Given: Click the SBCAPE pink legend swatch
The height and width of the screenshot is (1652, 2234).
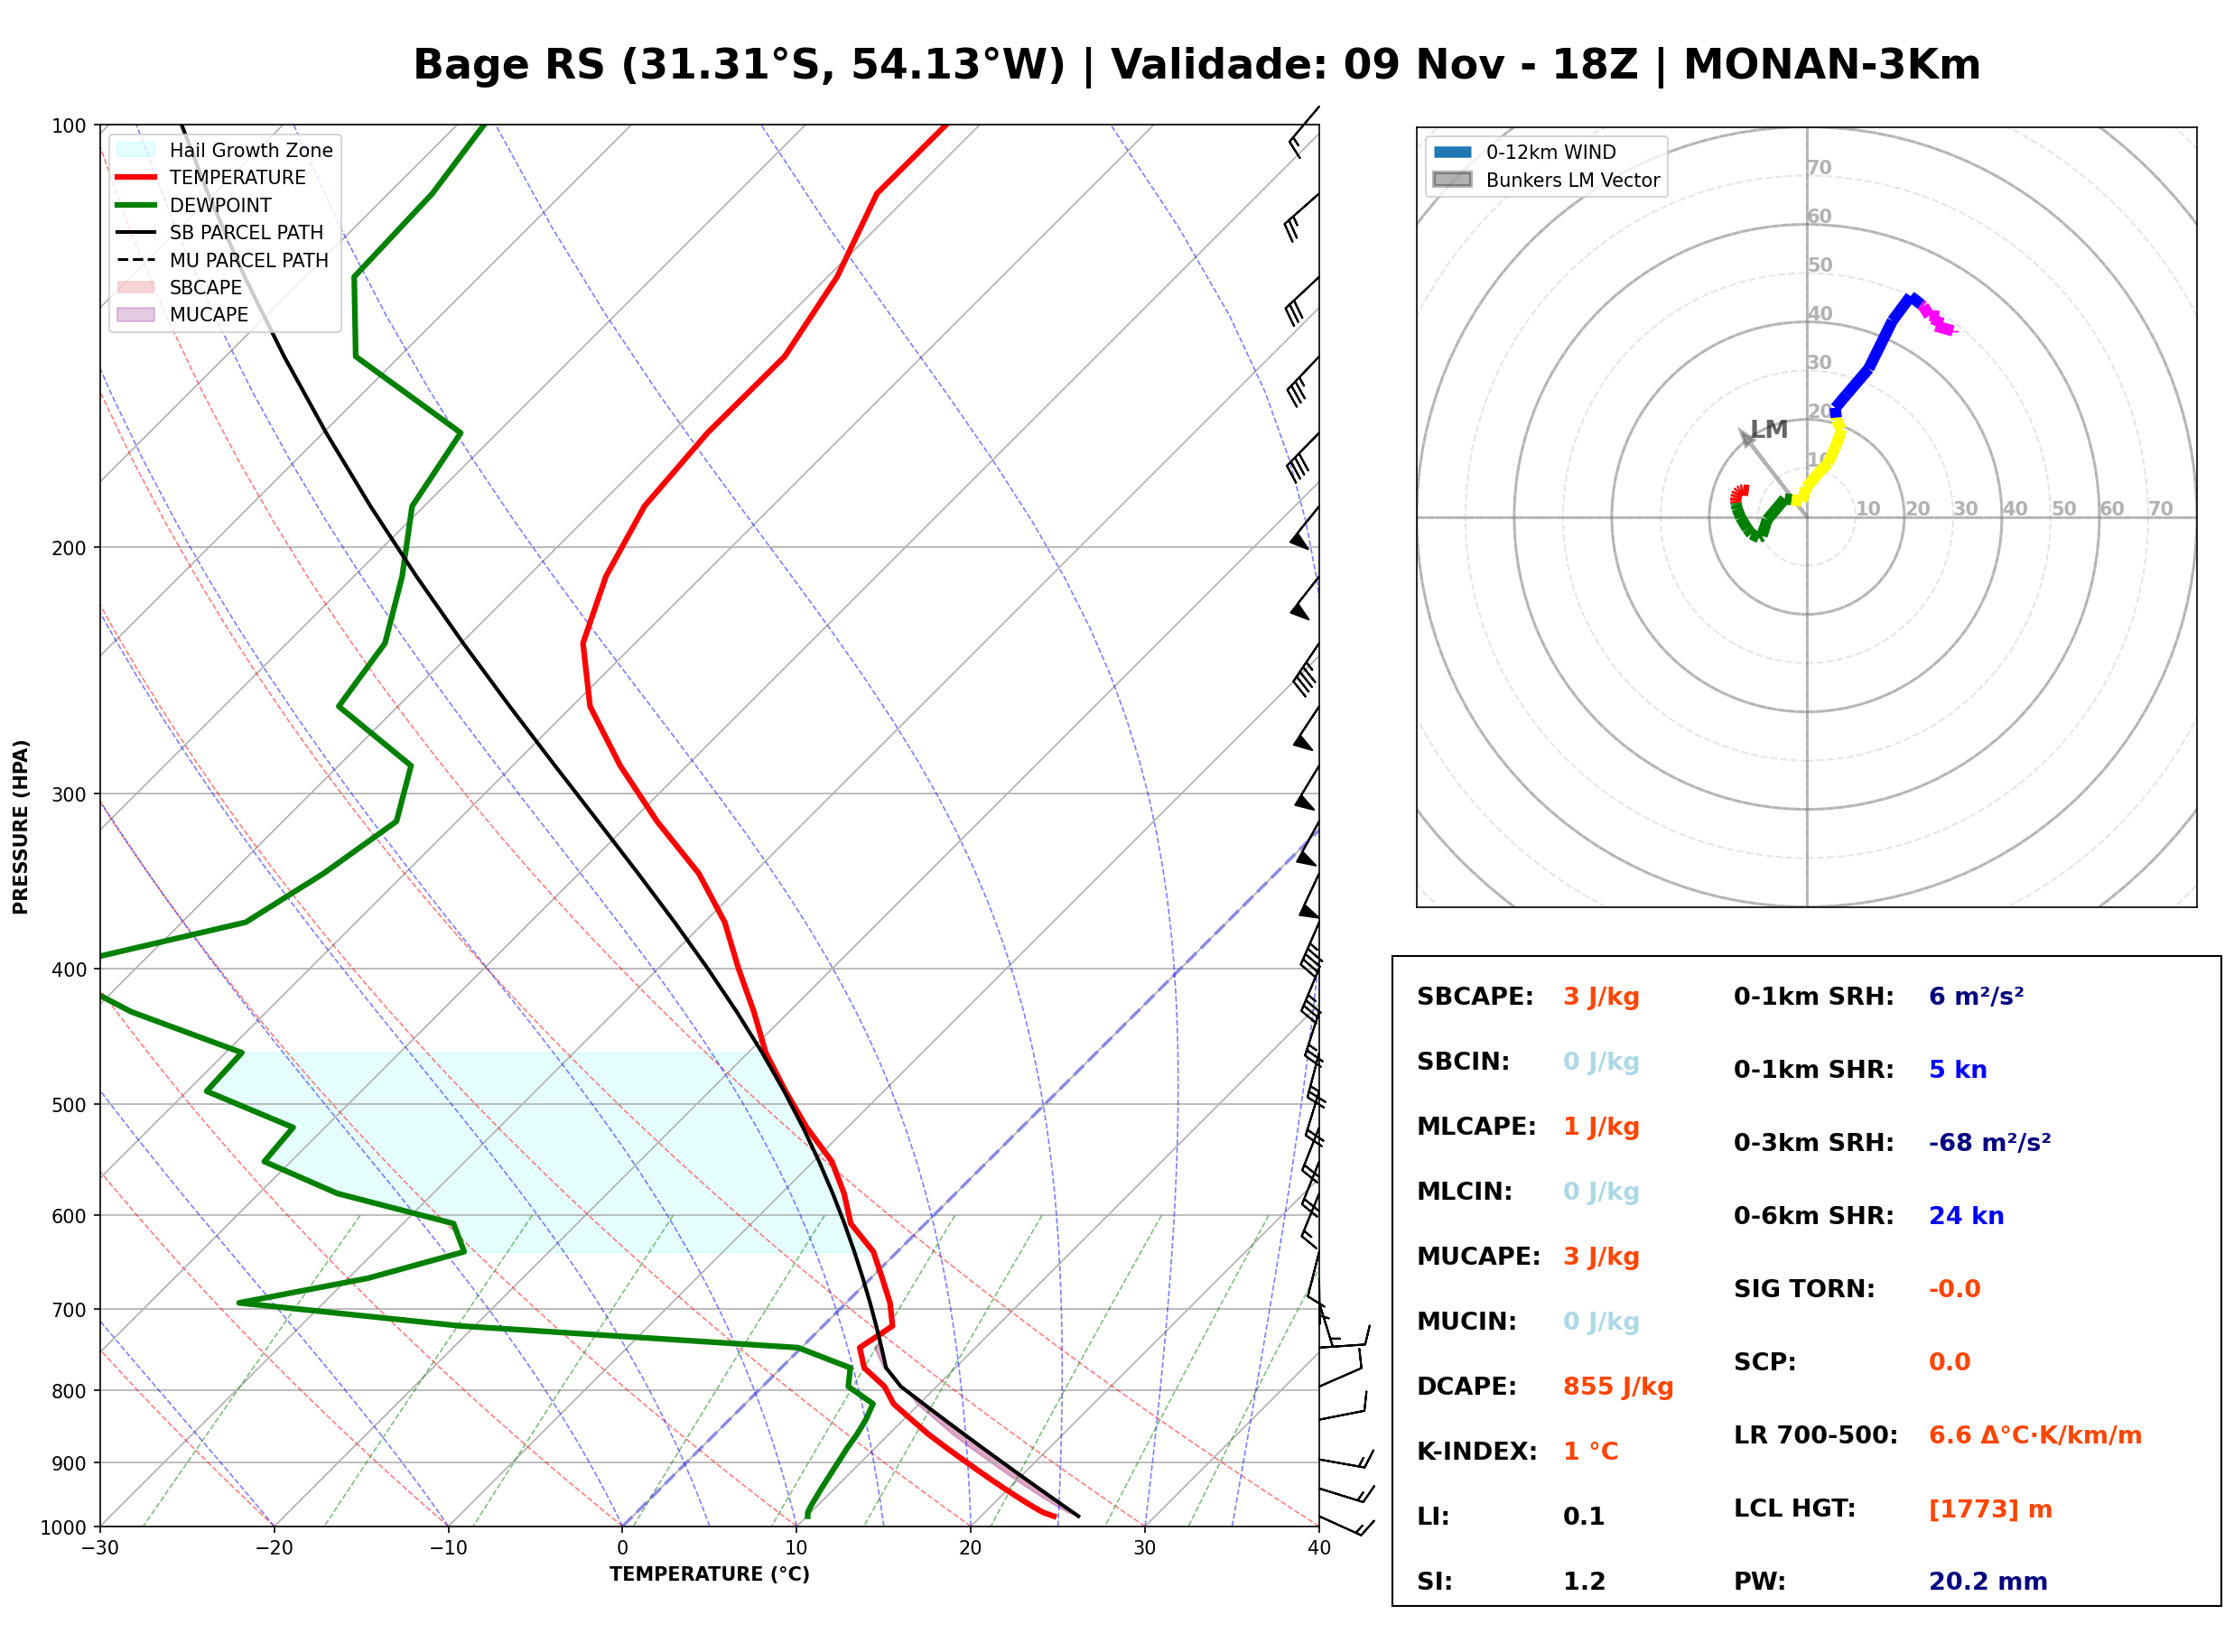Looking at the screenshot, I should [x=136, y=287].
